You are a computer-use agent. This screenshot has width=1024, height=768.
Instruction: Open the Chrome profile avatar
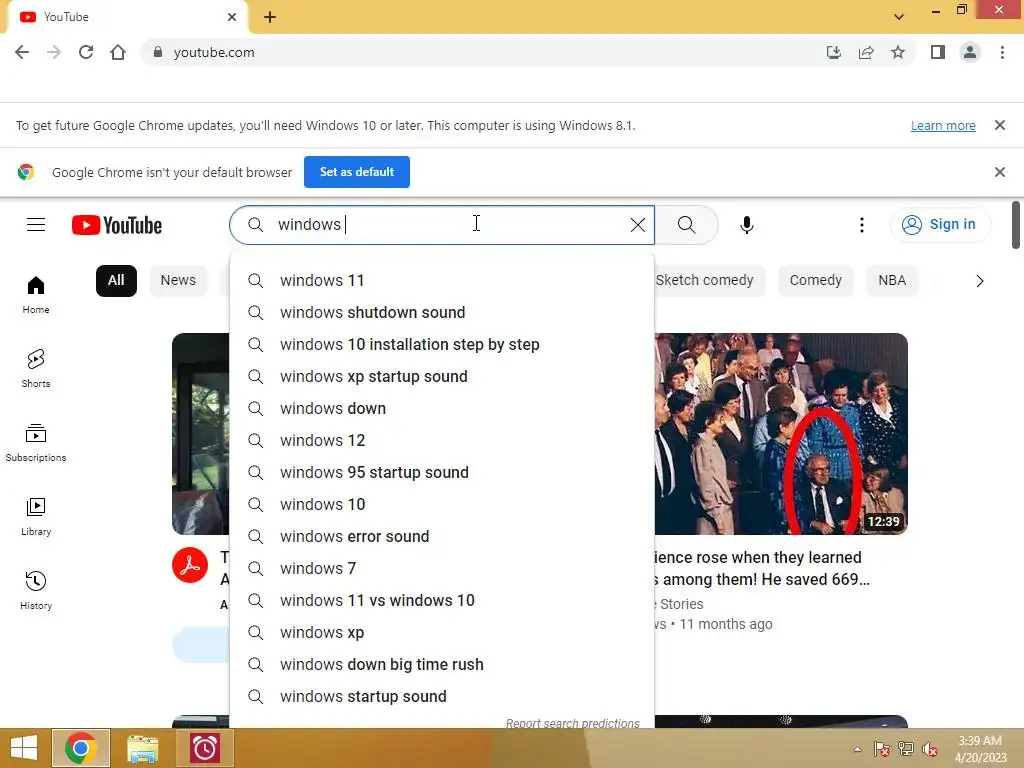click(970, 52)
